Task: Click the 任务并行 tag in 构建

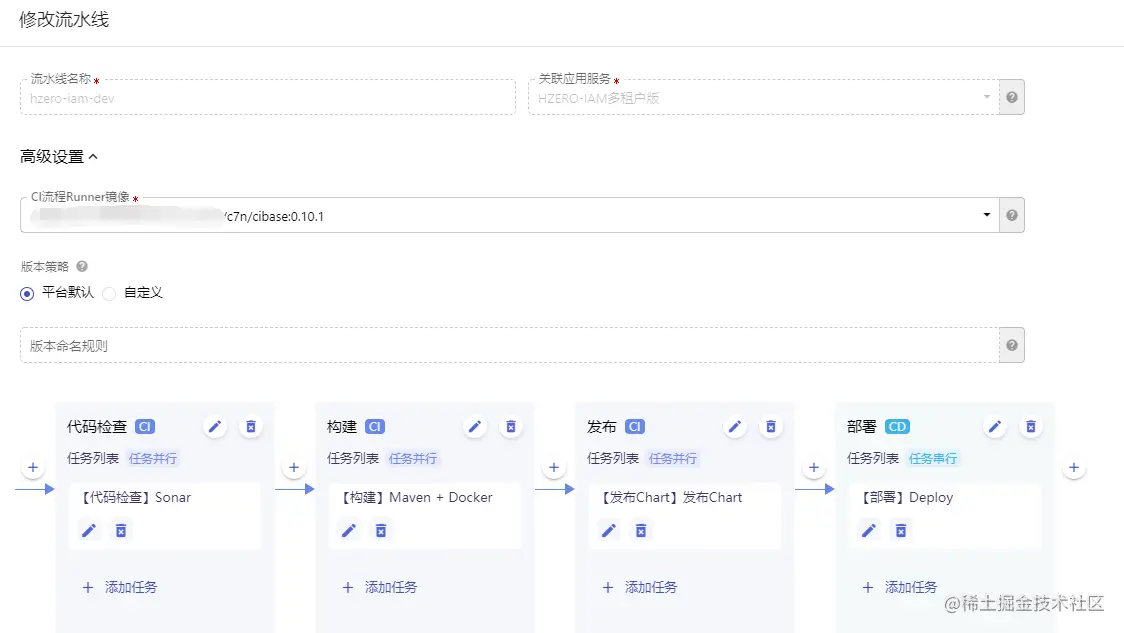Action: (413, 459)
